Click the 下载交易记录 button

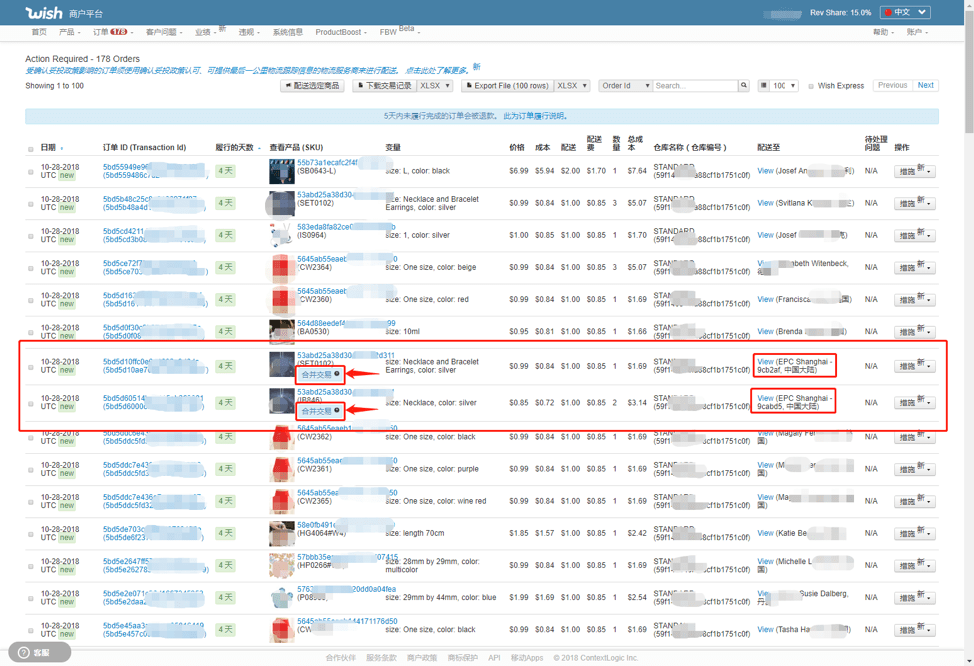[x=385, y=86]
